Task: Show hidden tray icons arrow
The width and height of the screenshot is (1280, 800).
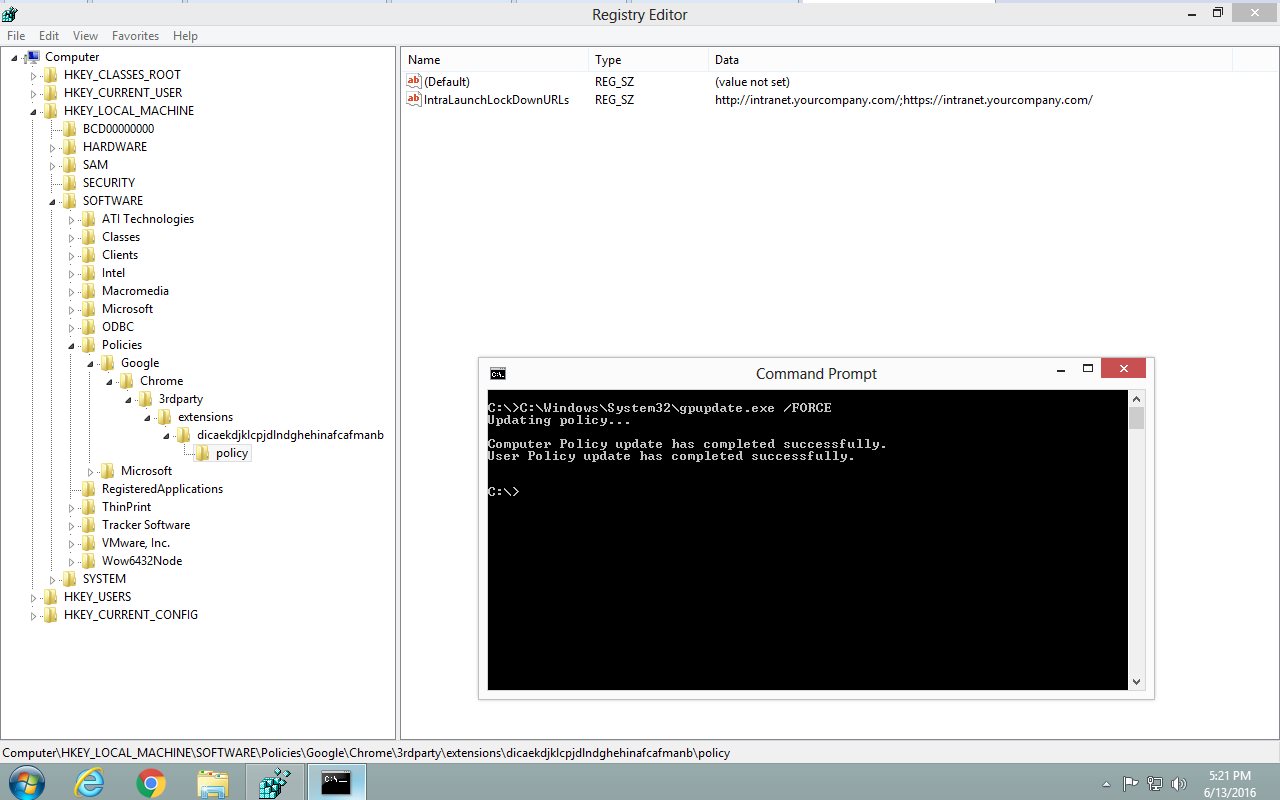Action: 1106,783
